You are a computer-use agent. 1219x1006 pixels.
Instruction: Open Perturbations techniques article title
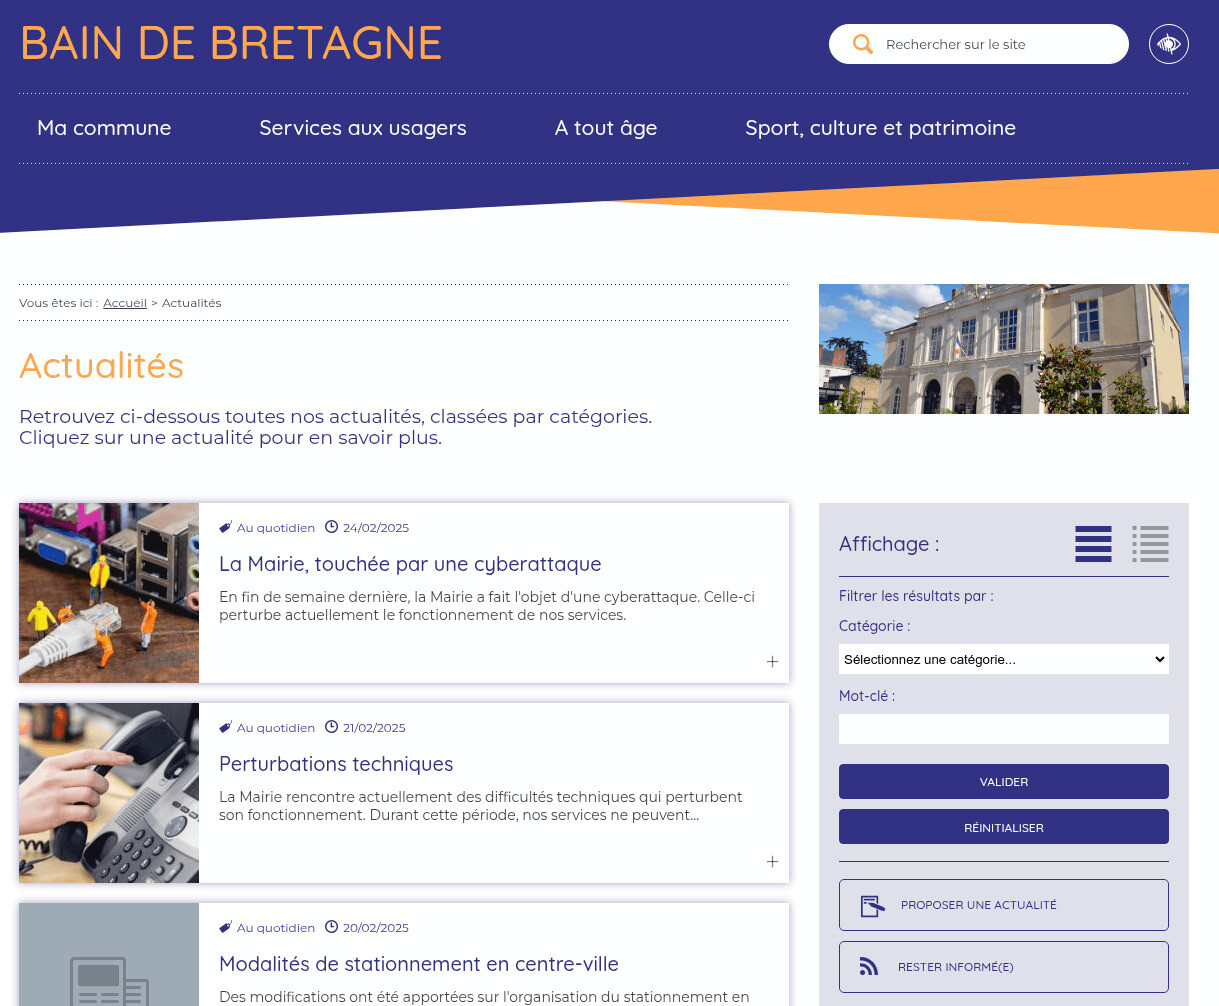tap(336, 764)
